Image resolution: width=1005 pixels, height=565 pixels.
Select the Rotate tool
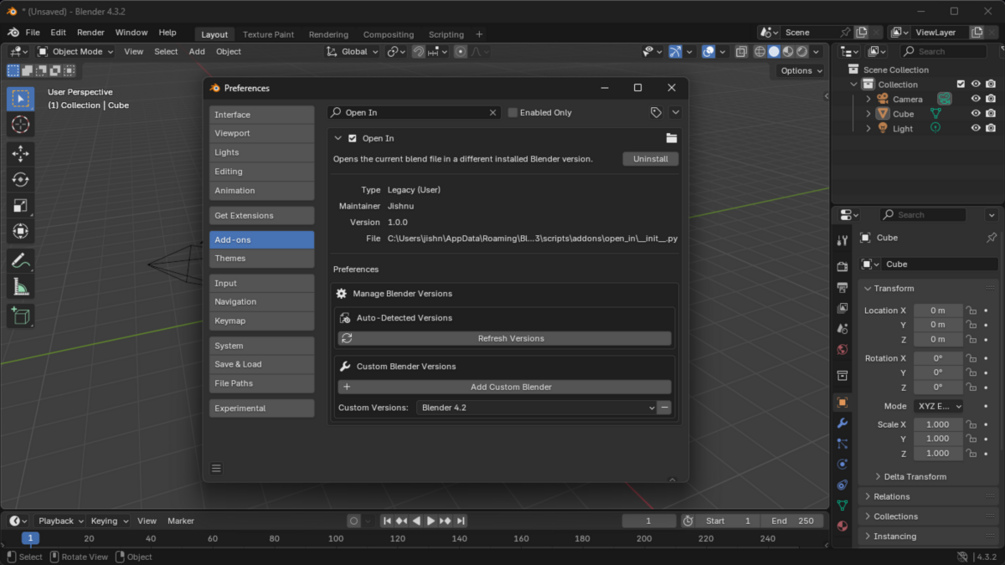click(x=21, y=179)
